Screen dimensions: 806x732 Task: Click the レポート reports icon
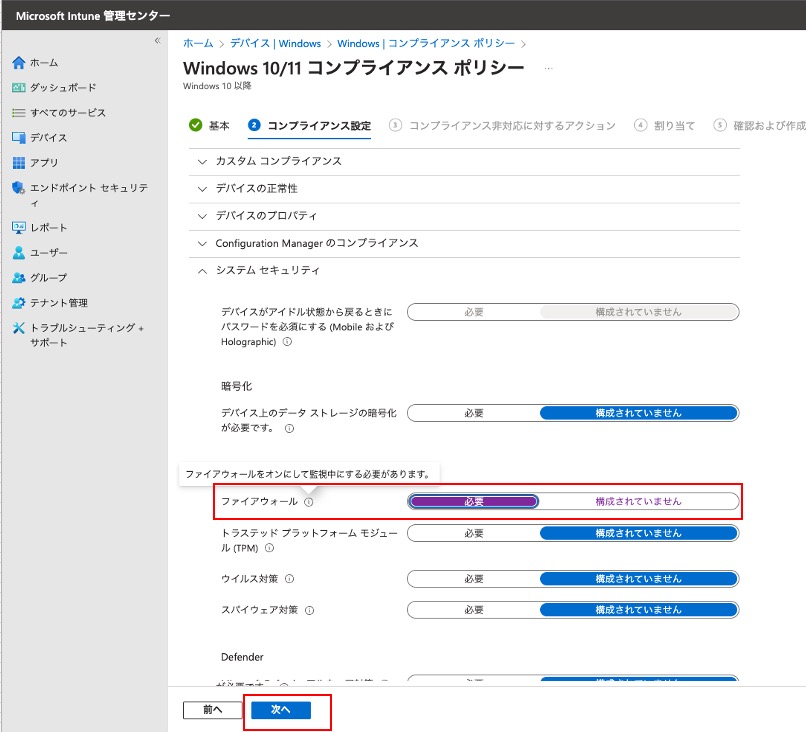coord(19,228)
